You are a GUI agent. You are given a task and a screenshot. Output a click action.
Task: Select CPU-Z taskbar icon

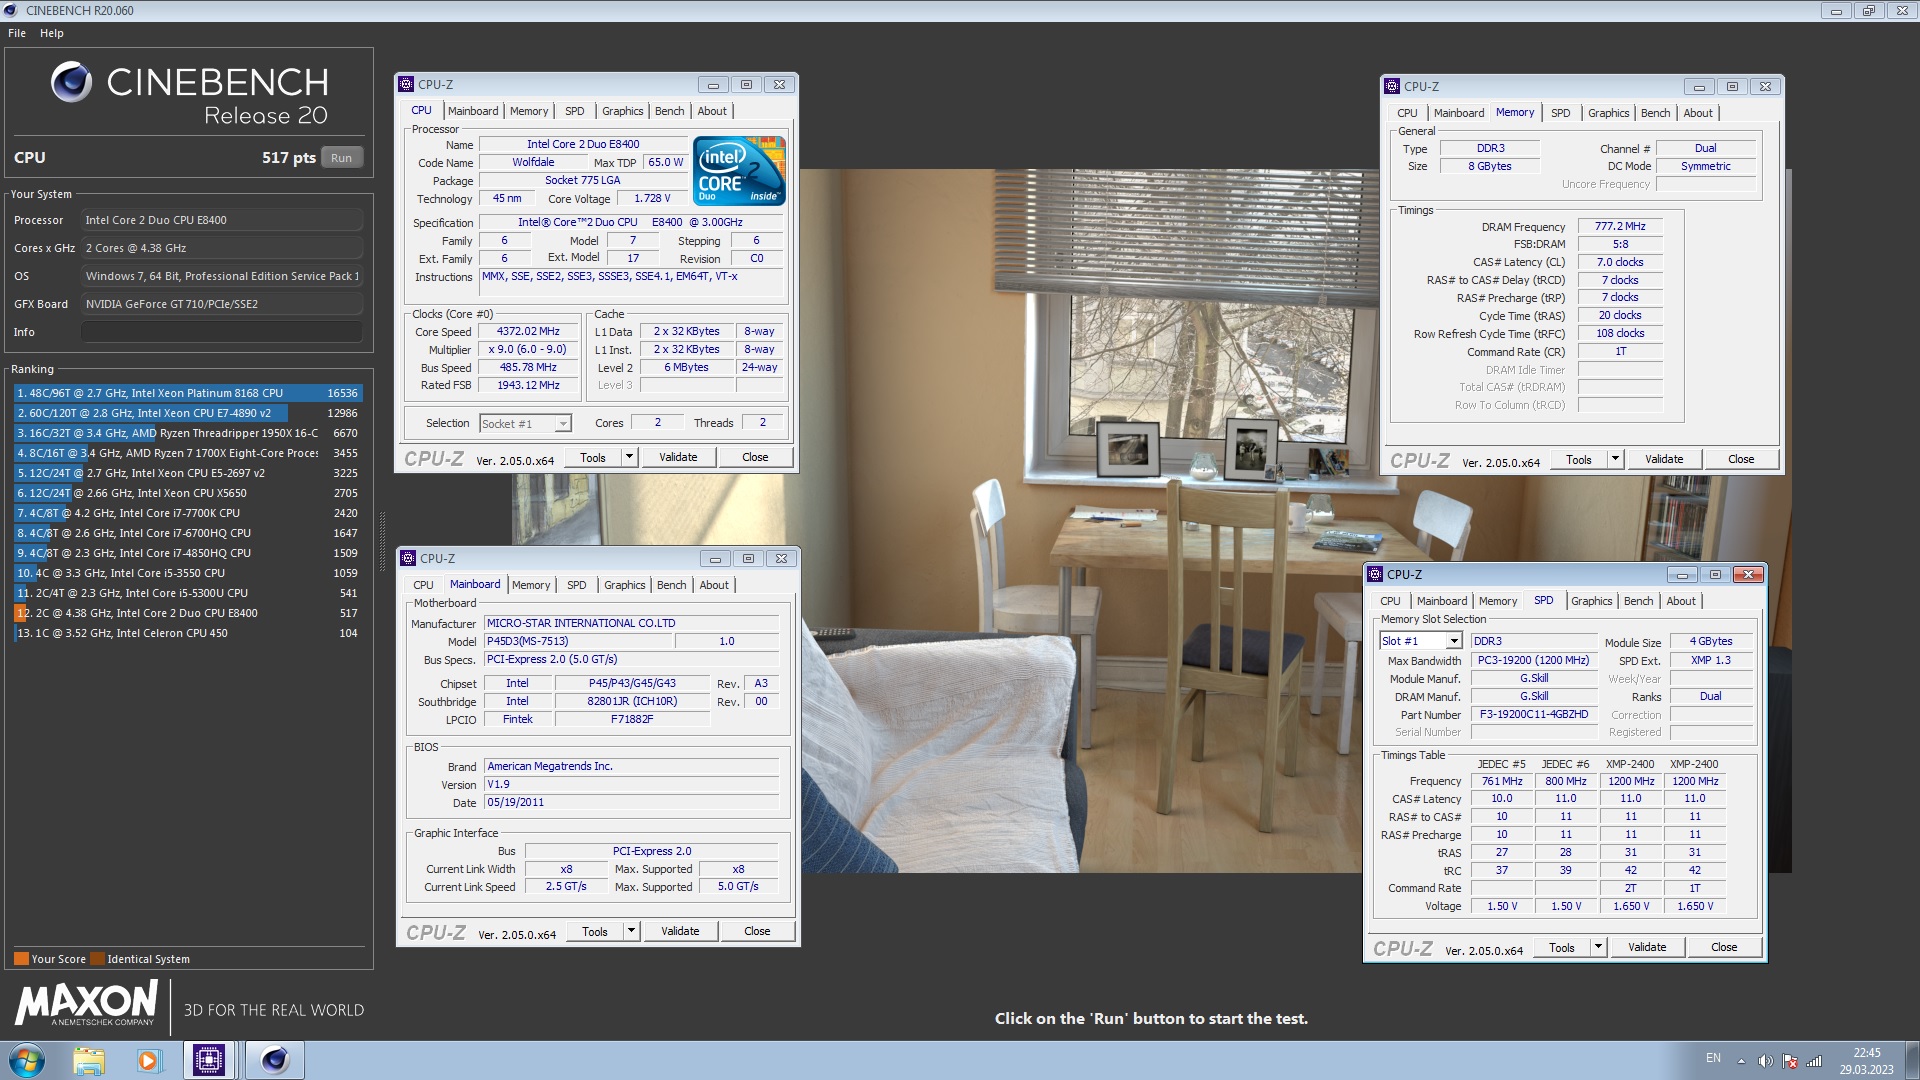pos(209,1060)
